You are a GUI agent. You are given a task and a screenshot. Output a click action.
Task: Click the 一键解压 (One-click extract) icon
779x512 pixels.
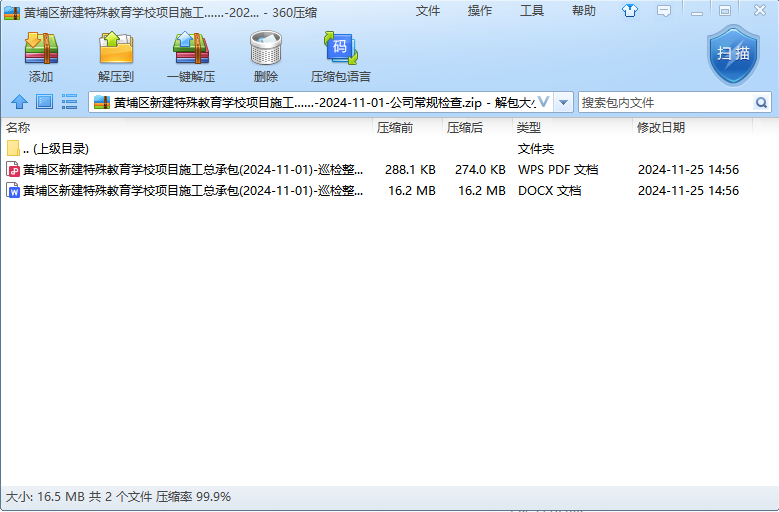point(190,57)
